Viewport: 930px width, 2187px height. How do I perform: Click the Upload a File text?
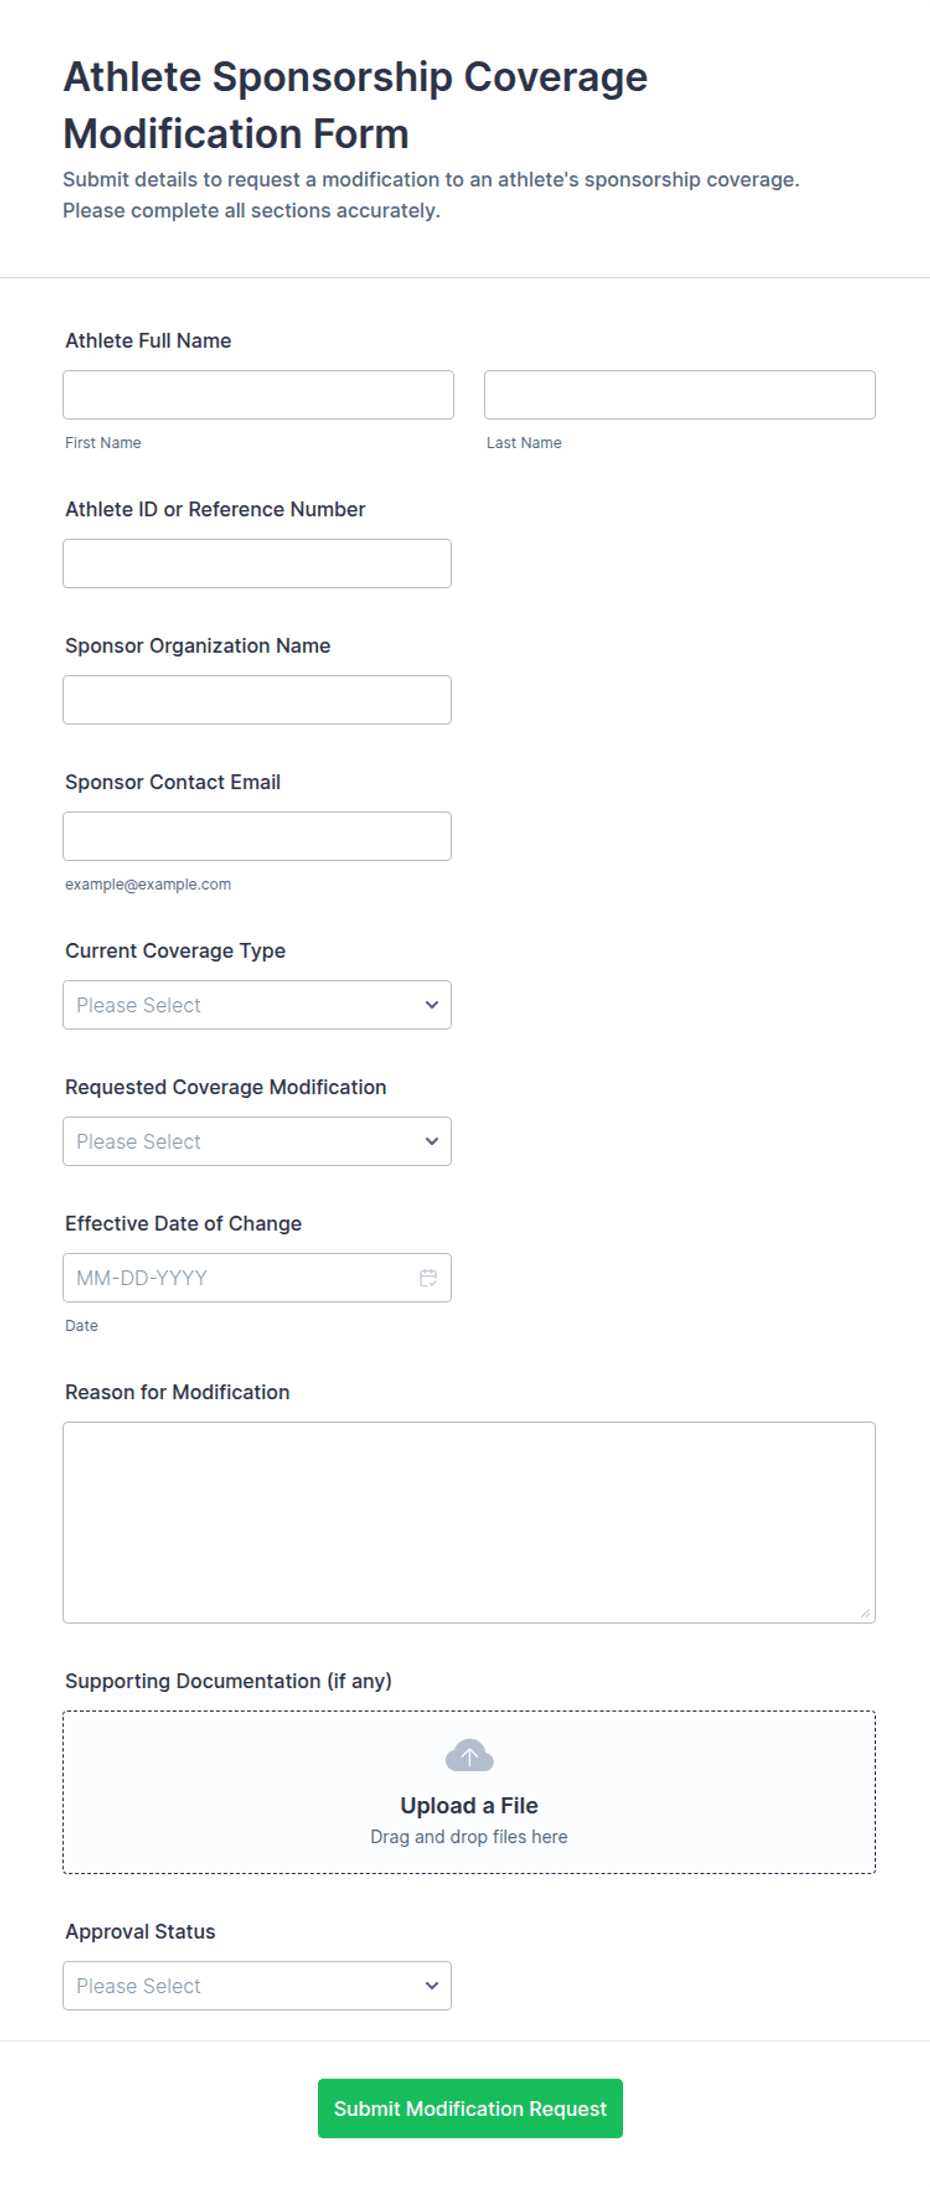coord(469,1805)
